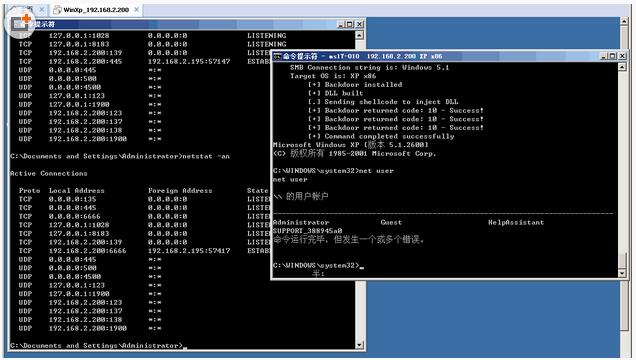Click 'Sending shellcode to inject DLL' line

point(383,102)
